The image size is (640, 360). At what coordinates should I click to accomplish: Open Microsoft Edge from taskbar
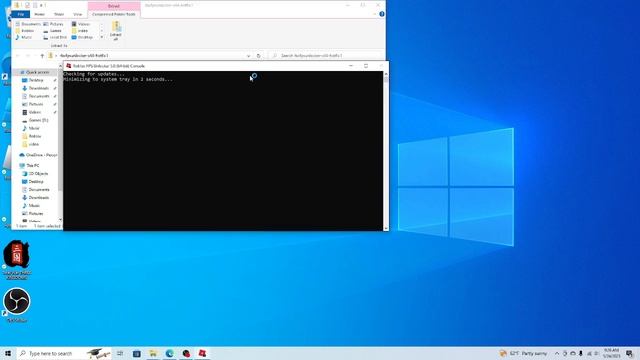[169, 353]
